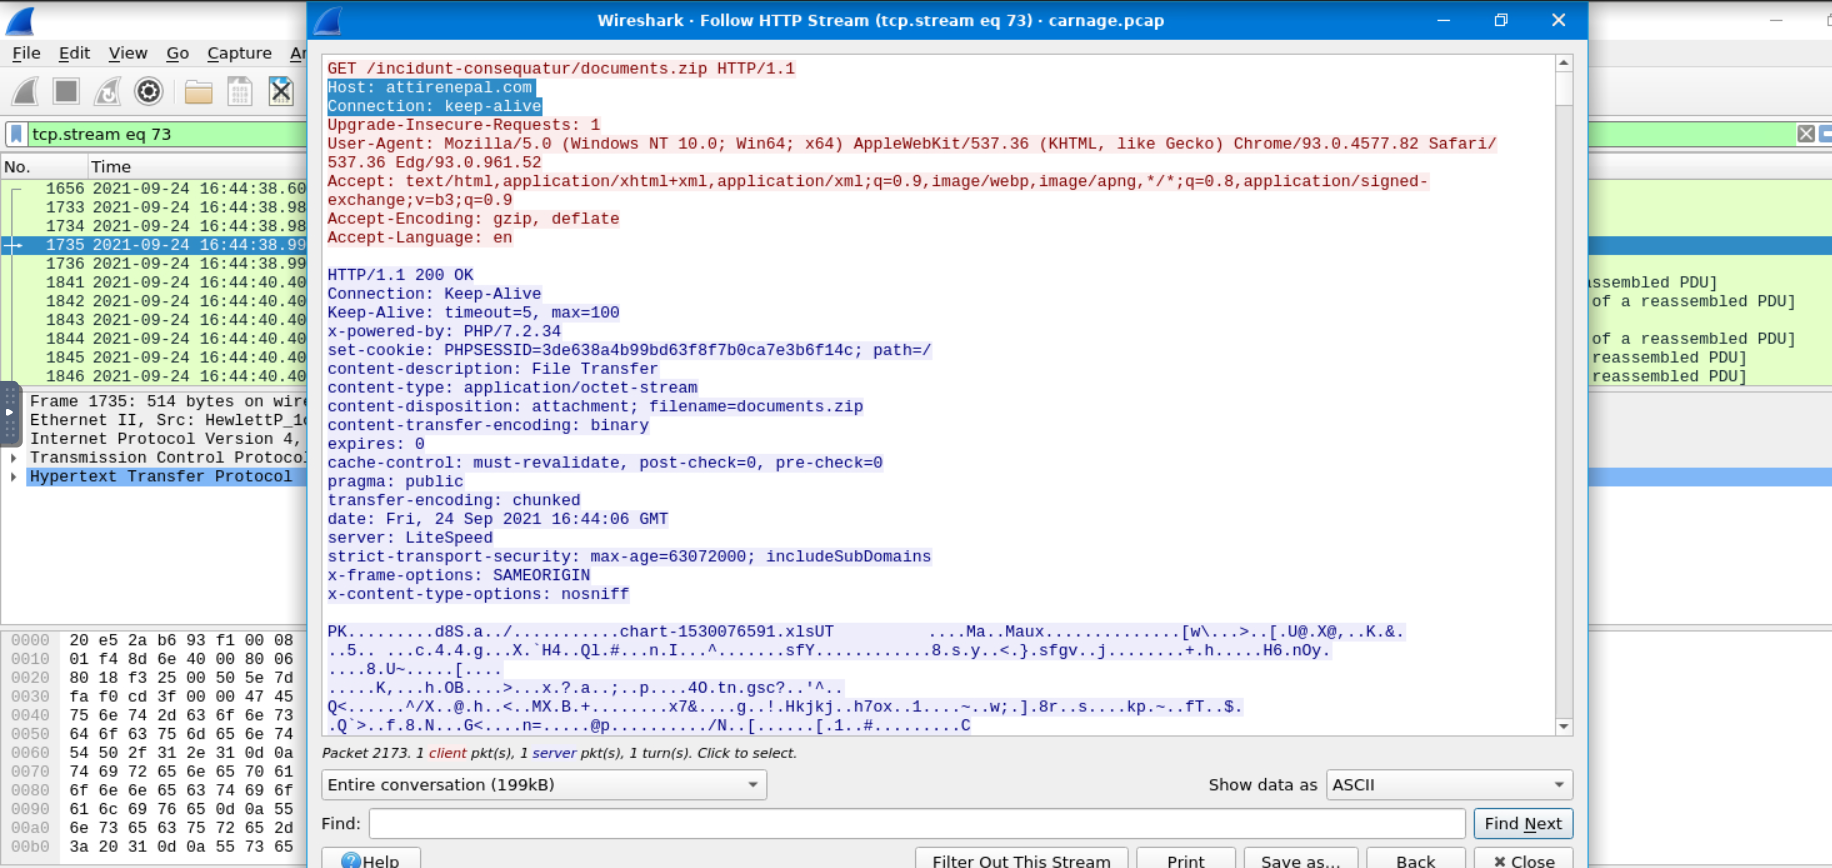
Task: Click the Find Next button
Action: click(1523, 823)
